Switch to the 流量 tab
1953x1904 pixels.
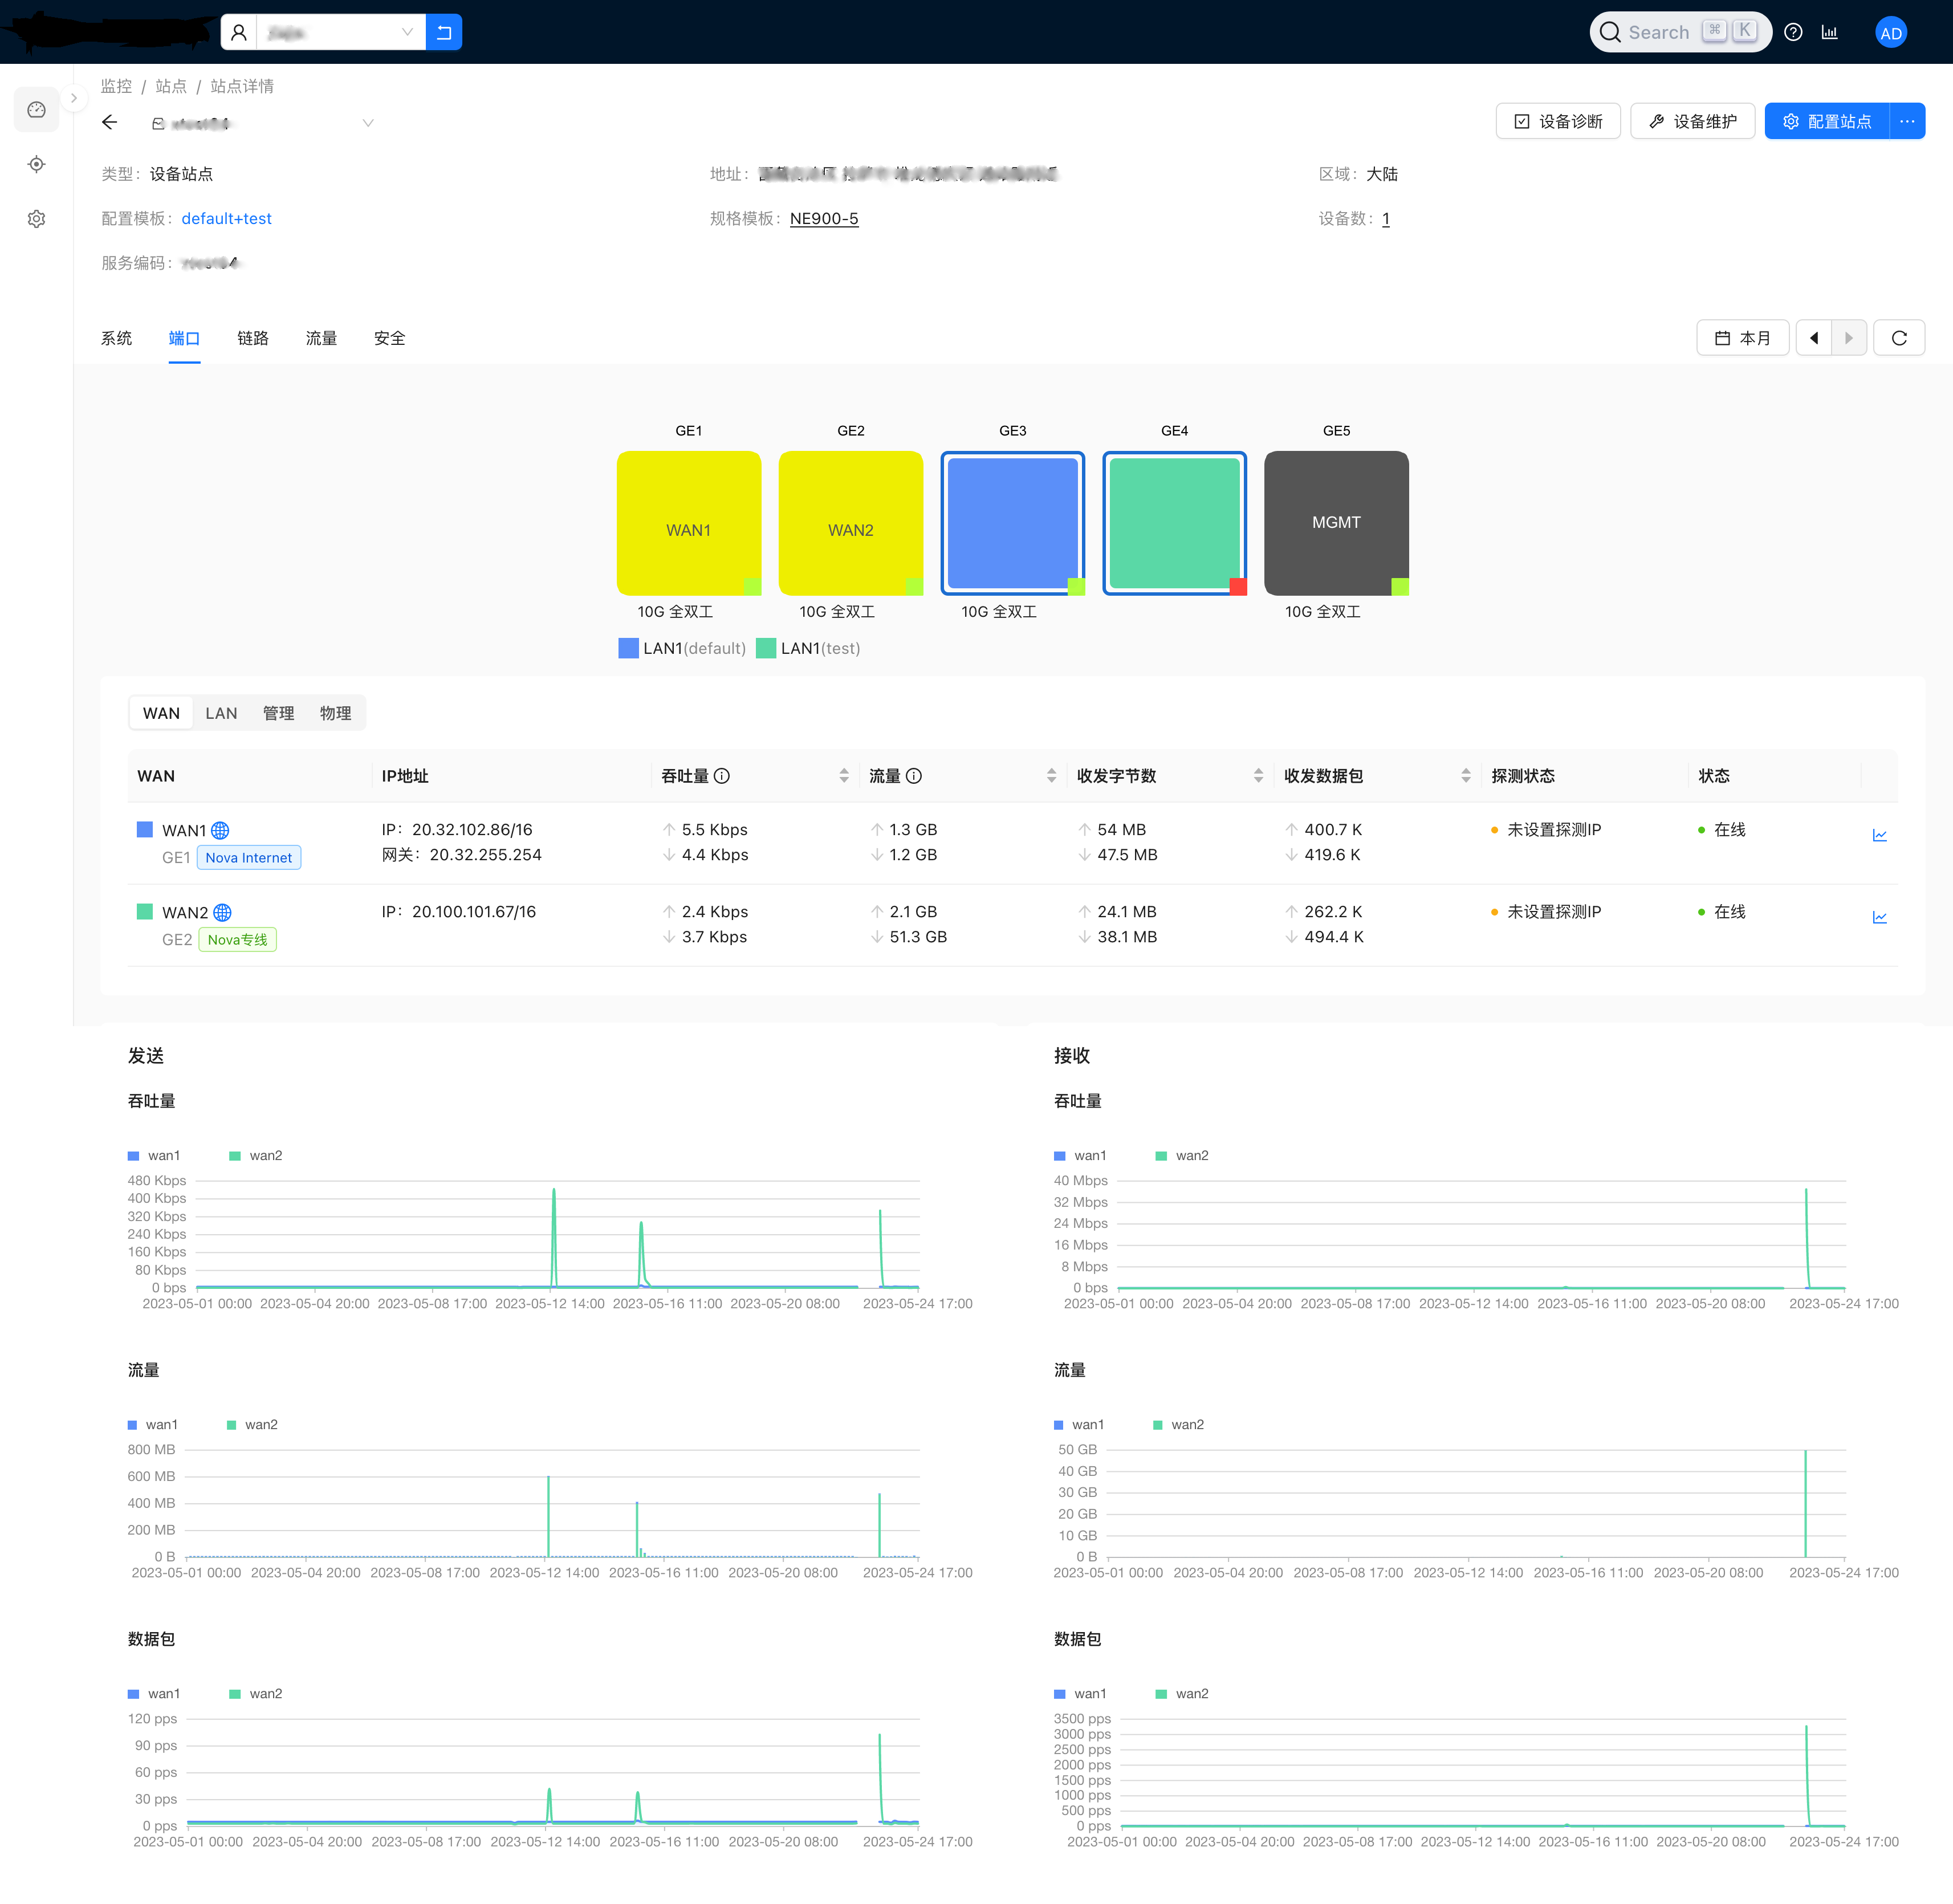coord(321,338)
